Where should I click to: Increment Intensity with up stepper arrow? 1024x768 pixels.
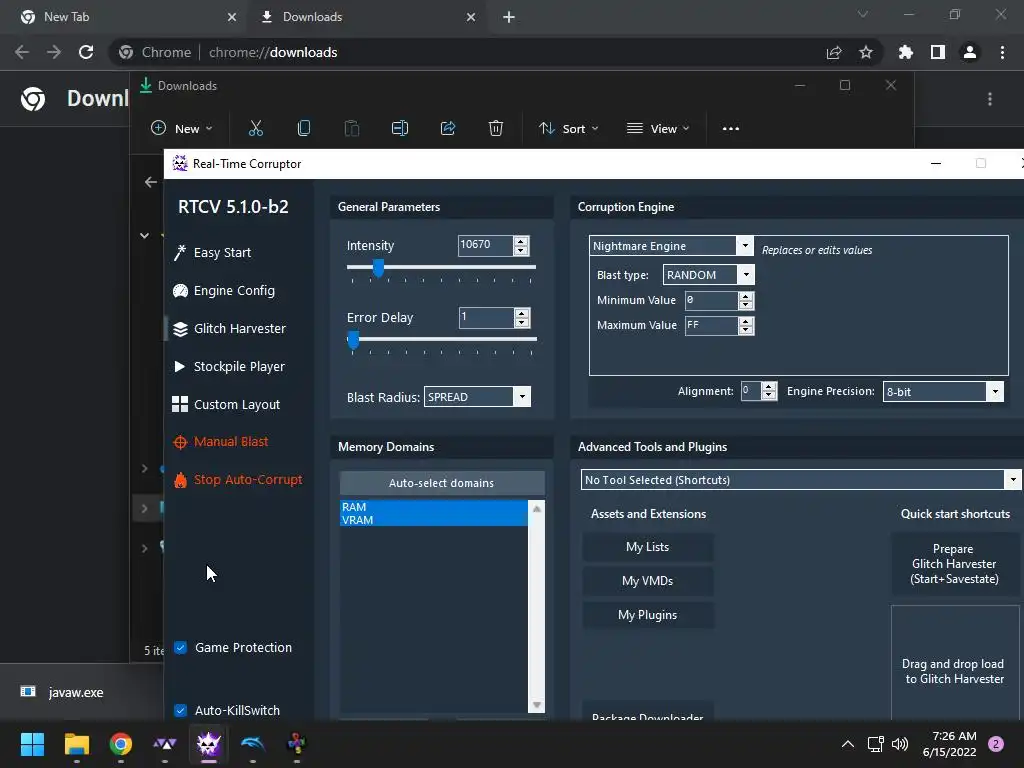521,242
